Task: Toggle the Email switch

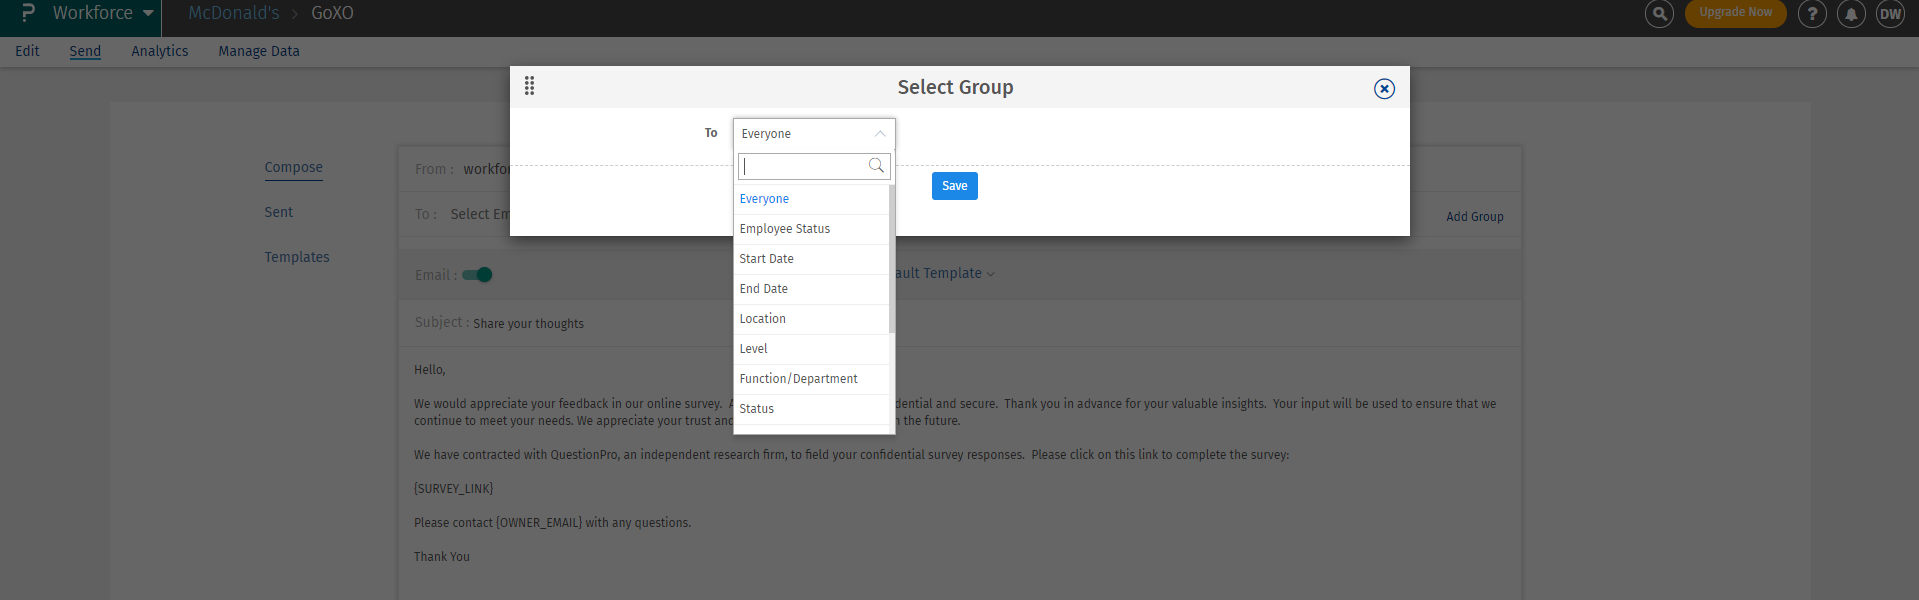Action: [478, 275]
